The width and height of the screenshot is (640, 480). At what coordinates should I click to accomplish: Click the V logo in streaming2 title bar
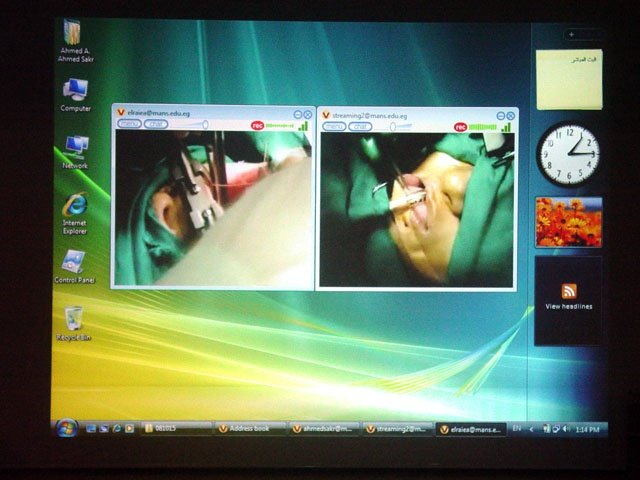click(326, 116)
